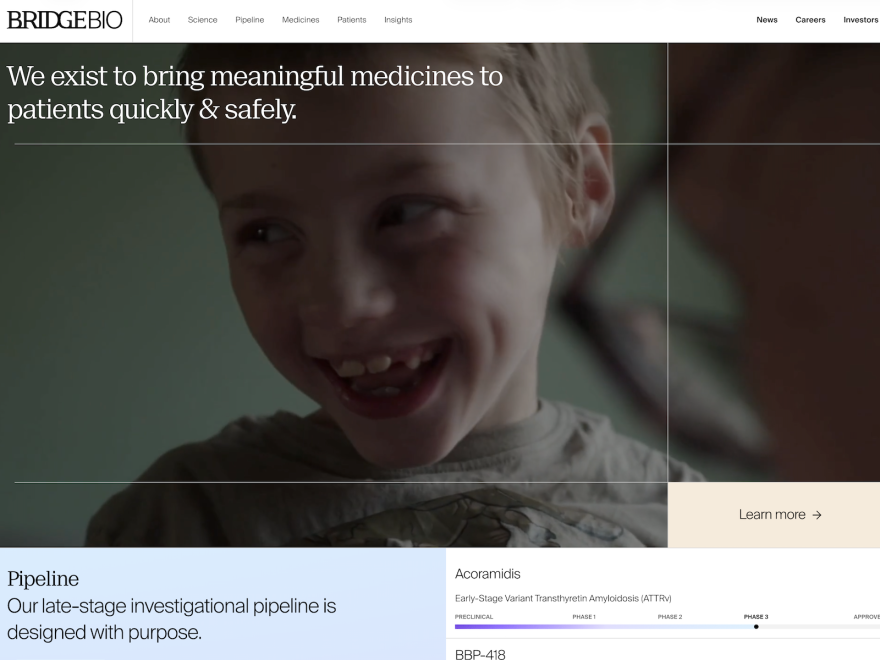Click the BridgeBio logo
This screenshot has height=660, width=880.
(x=65, y=20)
